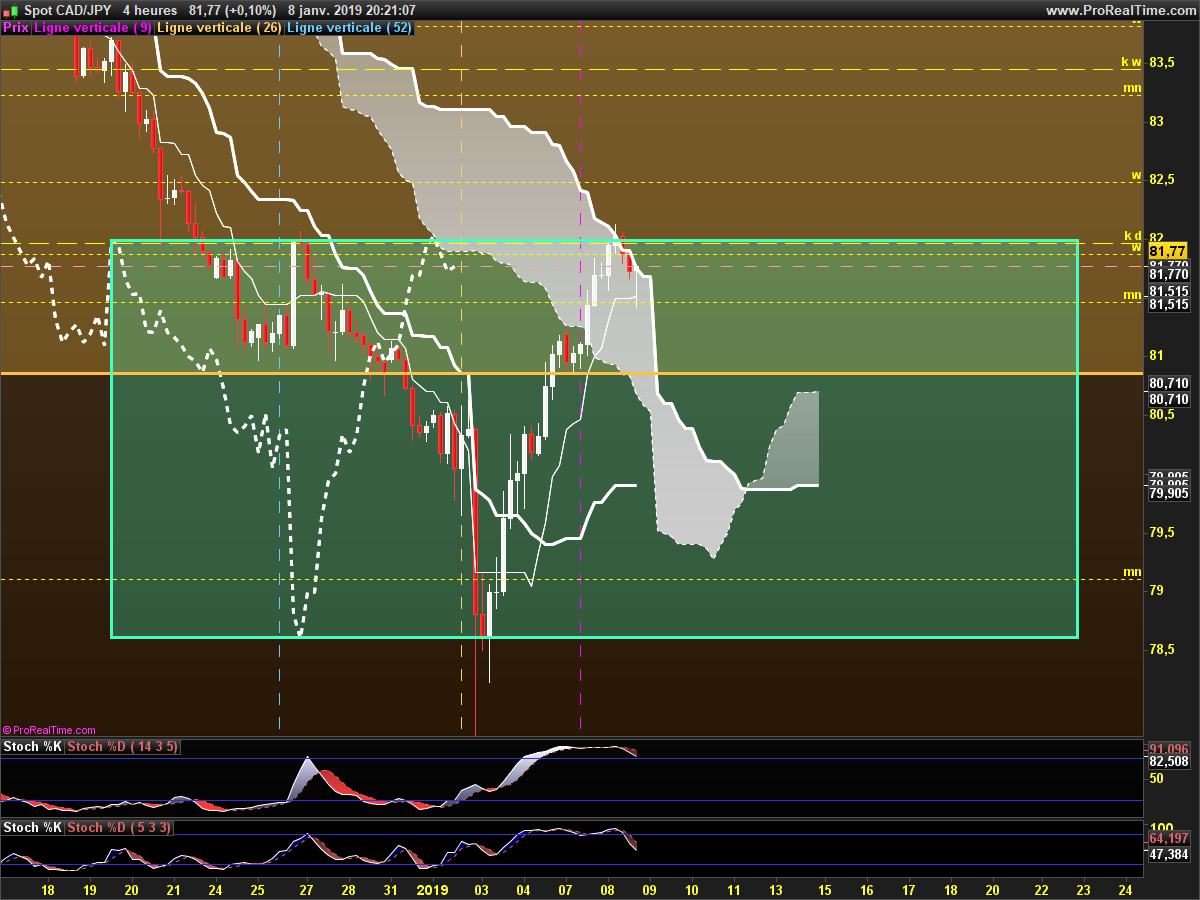Click the '8 janv. 2019 20:21:07' timestamp
Image resolution: width=1200 pixels, height=900 pixels.
tap(351, 10)
